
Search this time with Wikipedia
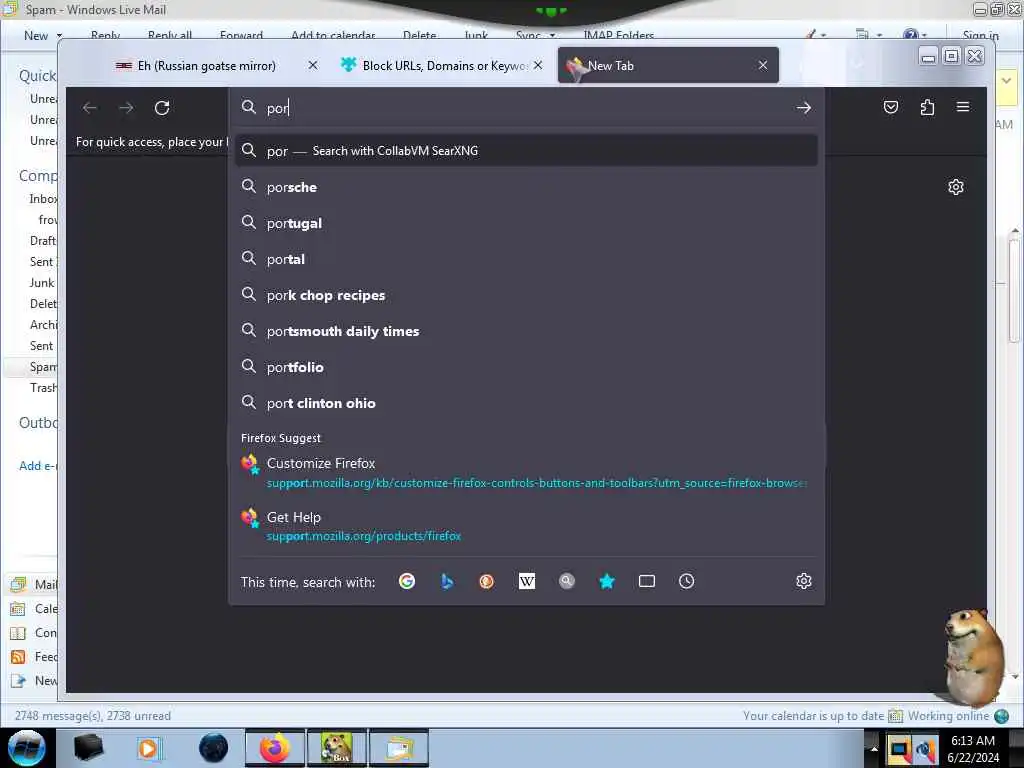526,581
